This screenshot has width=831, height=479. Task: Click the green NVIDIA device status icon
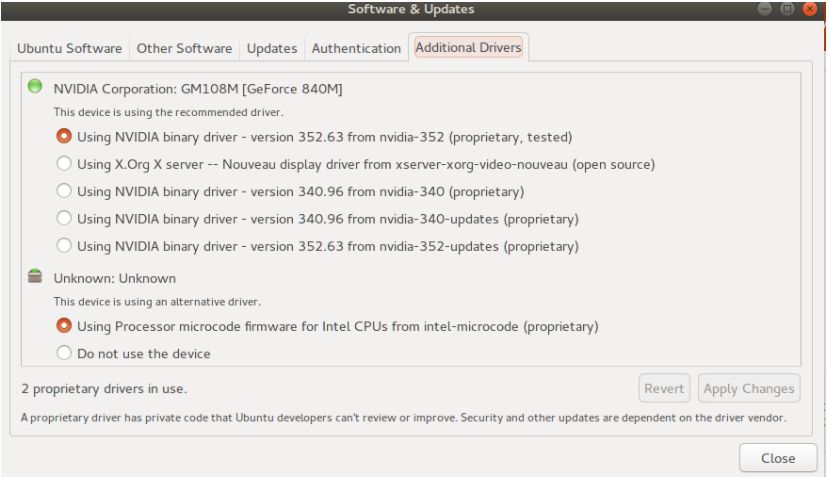[x=35, y=86]
